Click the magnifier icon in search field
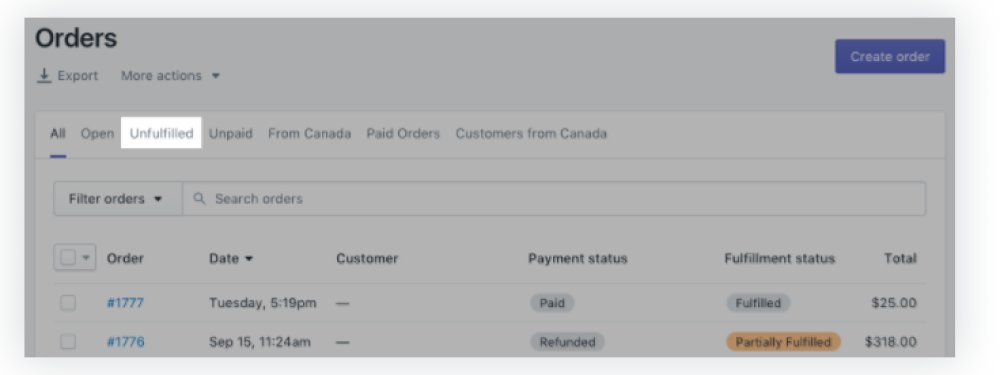This screenshot has width=1000, height=375. (200, 199)
